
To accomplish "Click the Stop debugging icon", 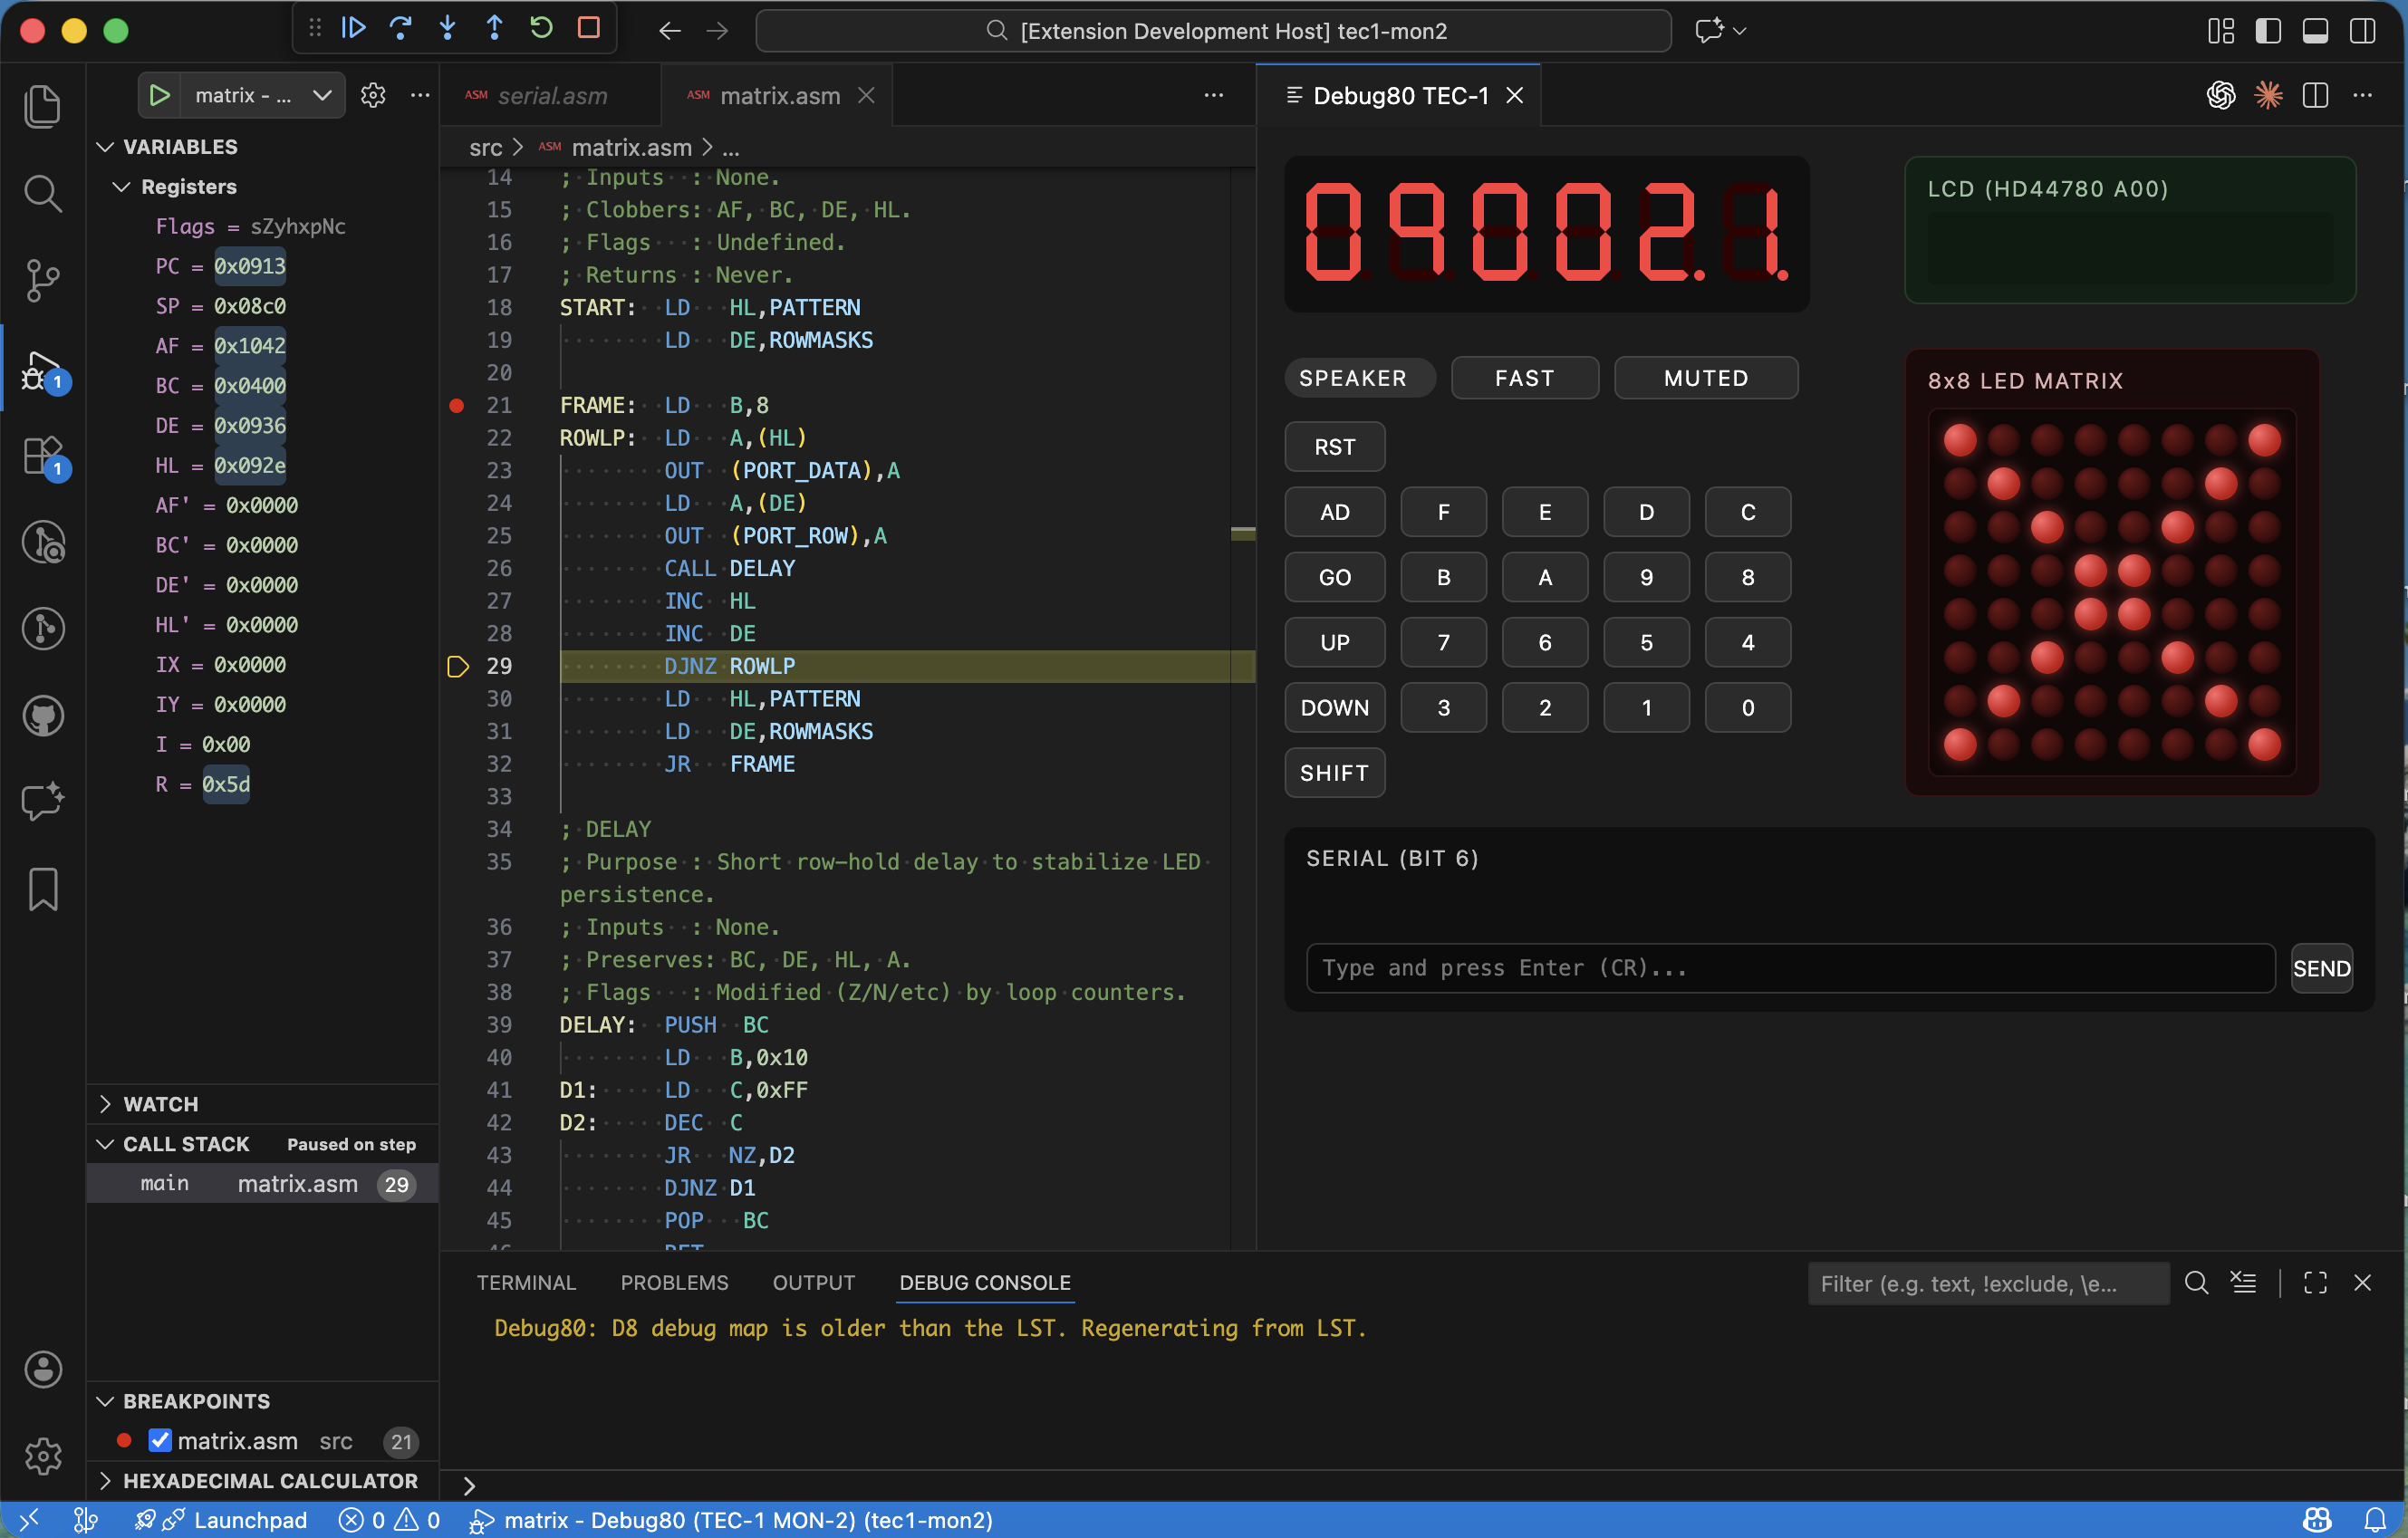I will coord(589,28).
